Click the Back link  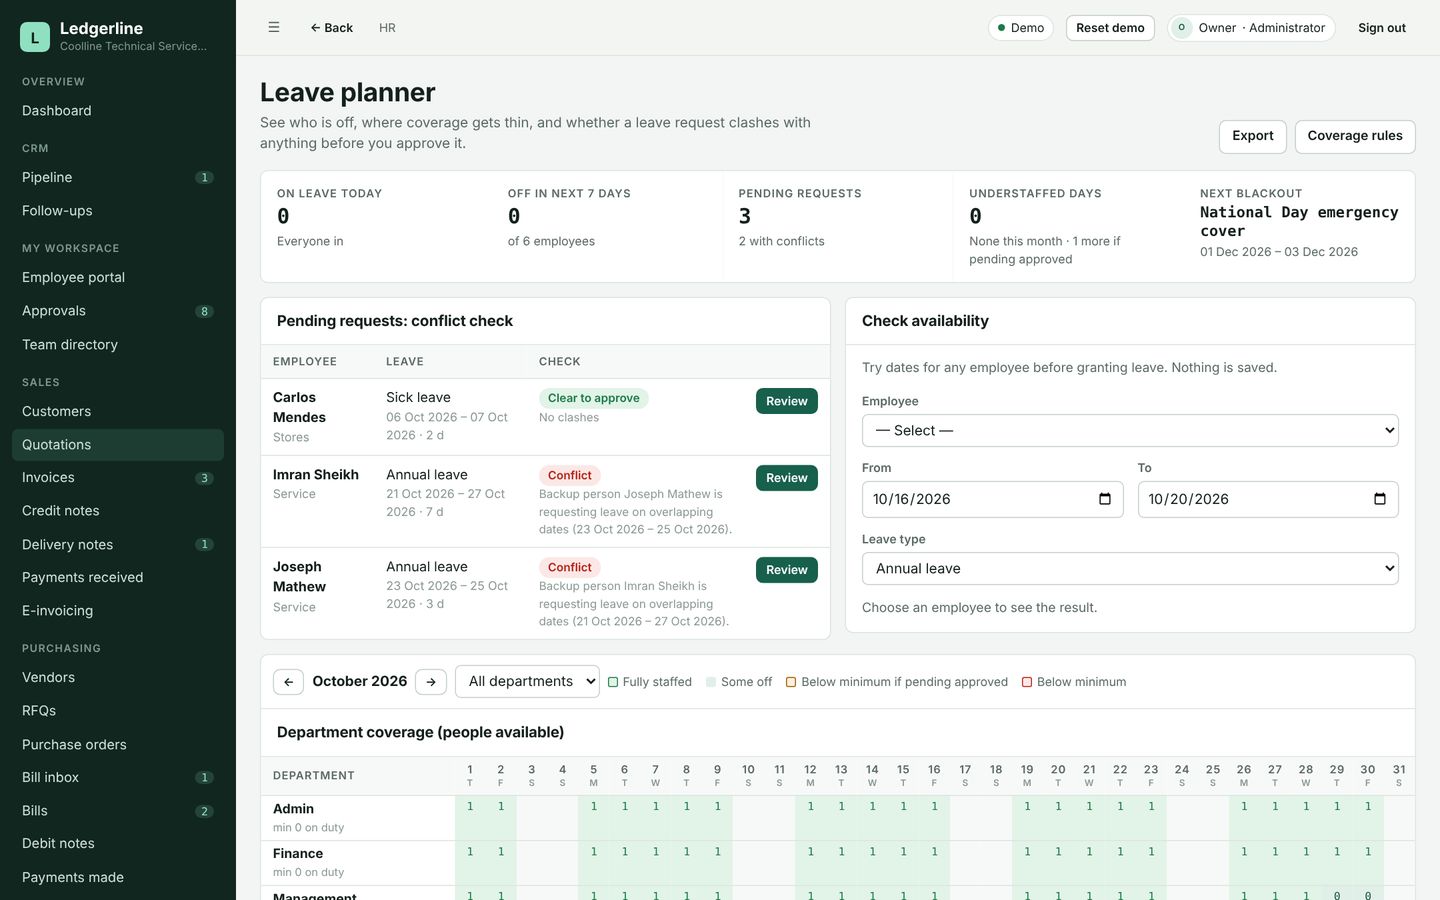(332, 28)
